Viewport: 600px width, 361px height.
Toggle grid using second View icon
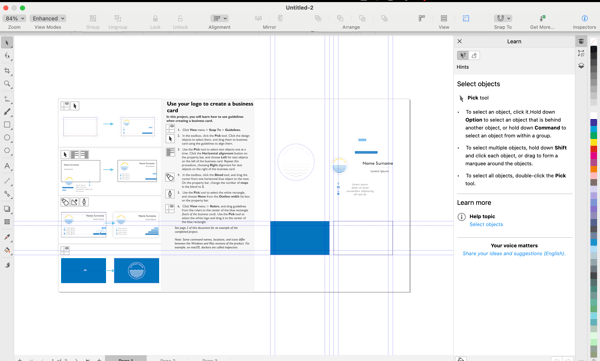point(444,18)
